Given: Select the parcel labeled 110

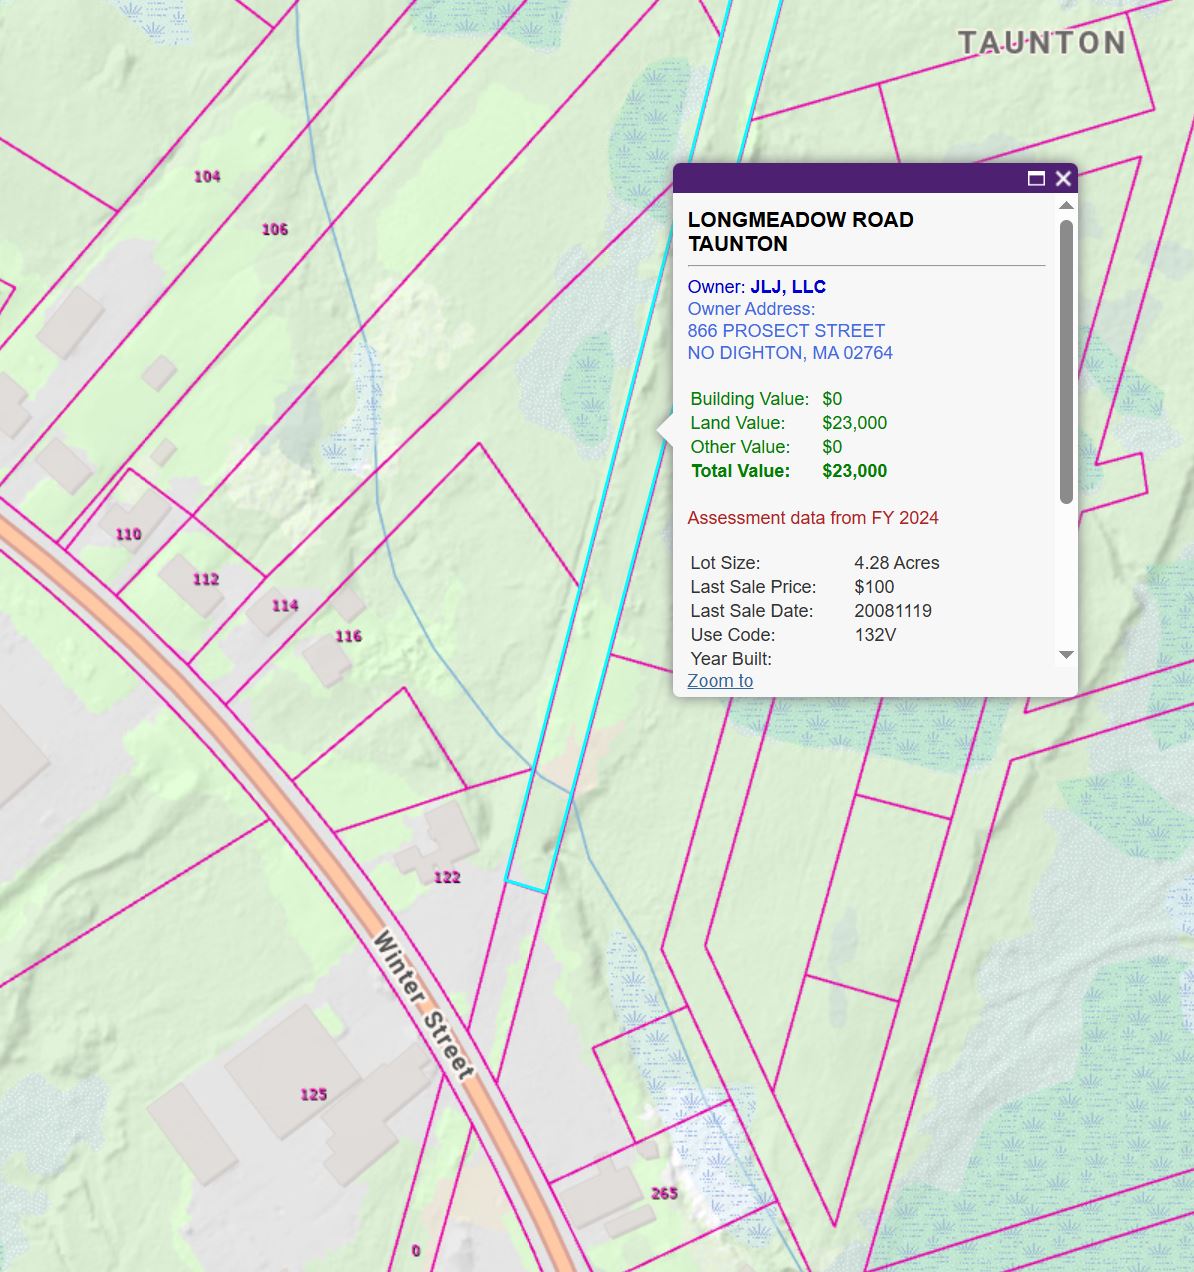Looking at the screenshot, I should (129, 534).
